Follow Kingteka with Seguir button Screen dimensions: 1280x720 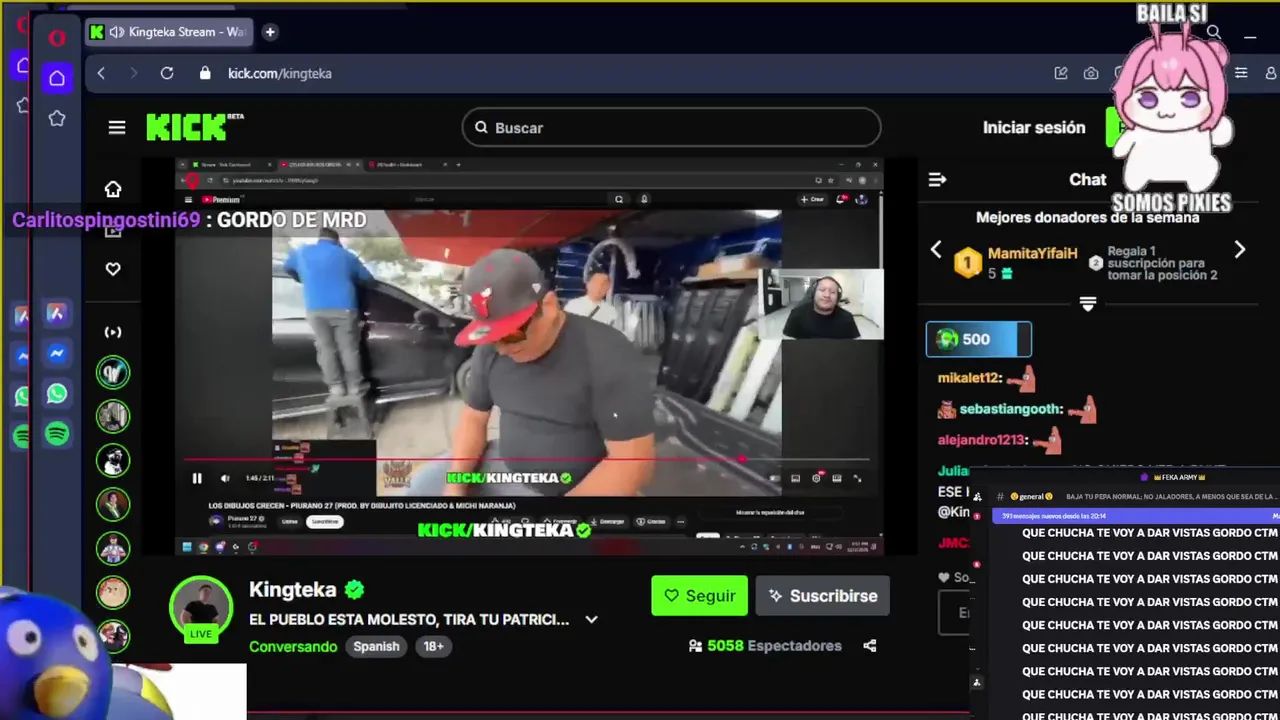tap(699, 596)
